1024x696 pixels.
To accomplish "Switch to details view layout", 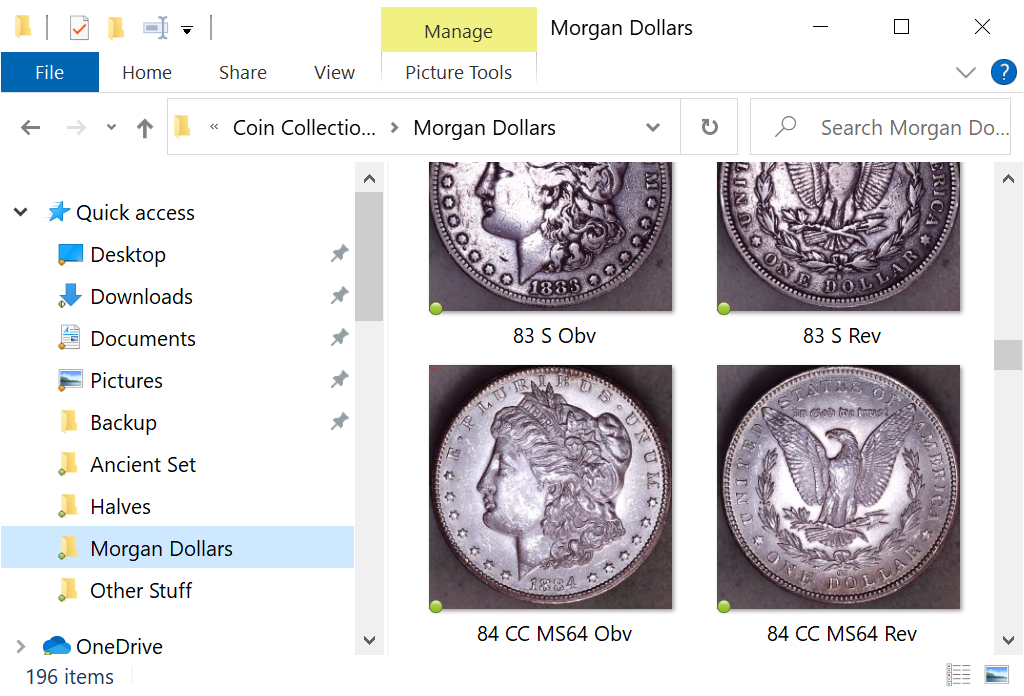I will 958,675.
